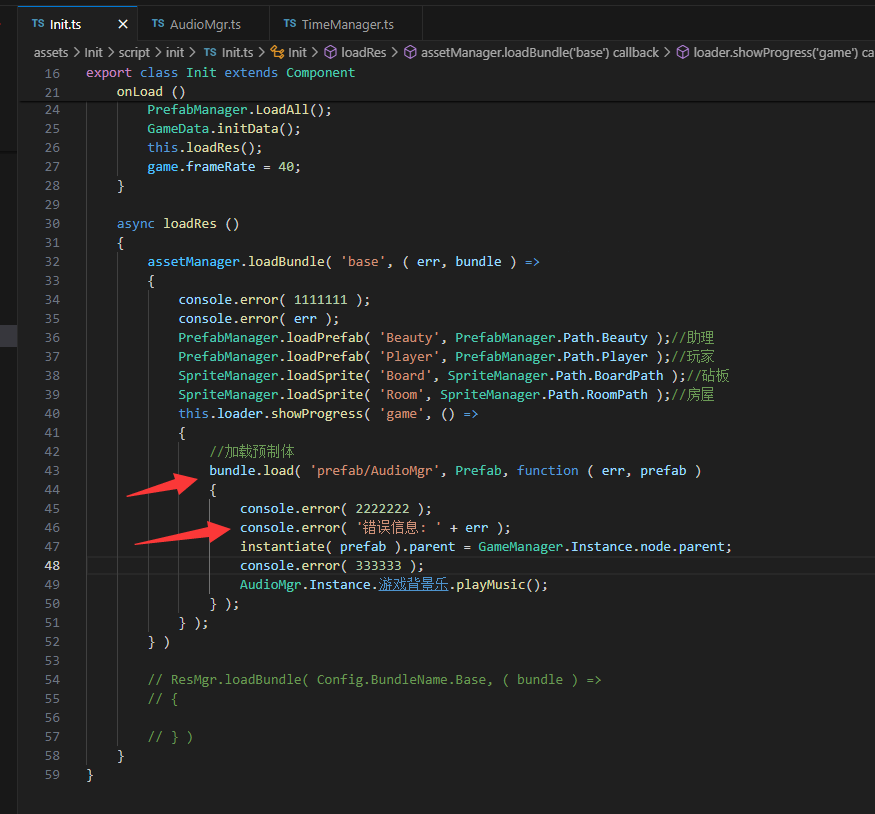Expand breadcrumb chevron after 'loadRes'
Screen dimensions: 875x814
click(x=395, y=52)
